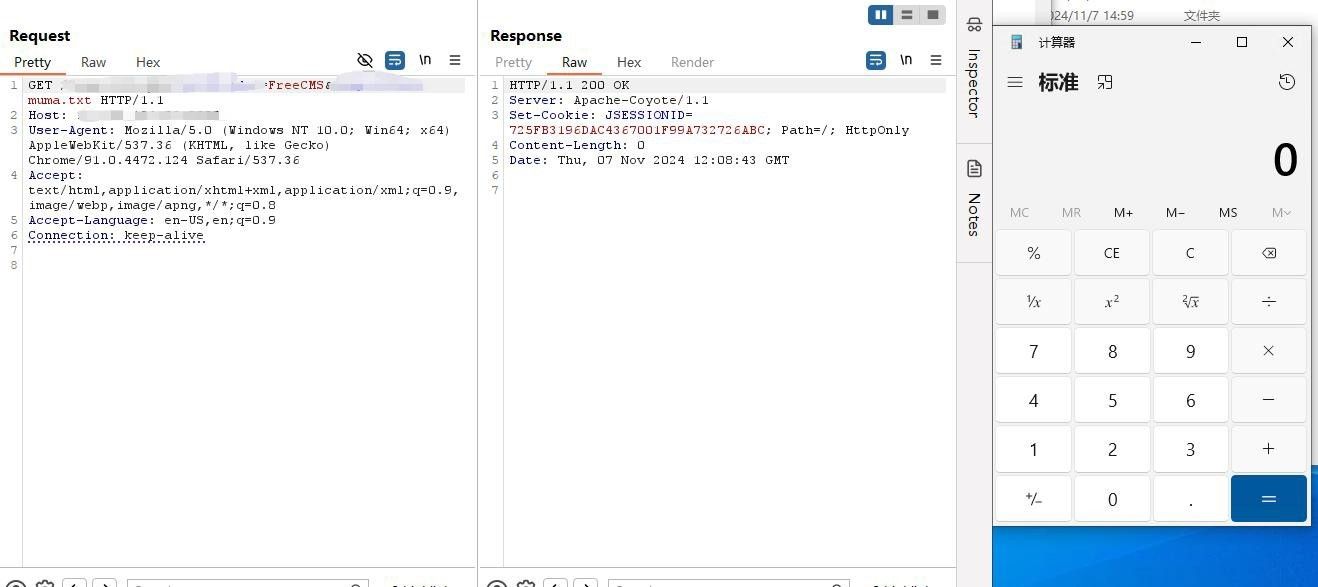This screenshot has height=587, width=1318.
Task: Click the C clear key in Calculator
Action: pos(1190,253)
